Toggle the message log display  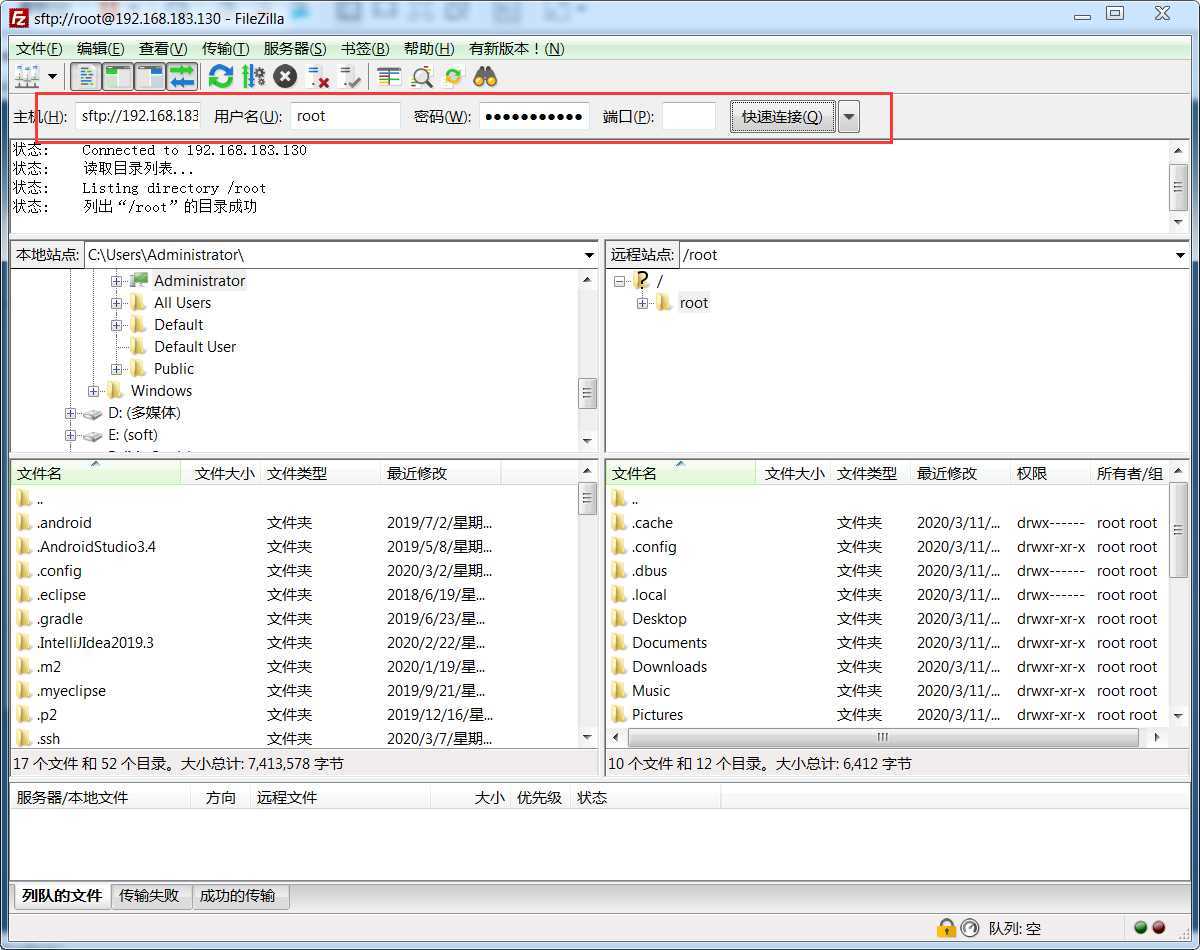click(x=87, y=77)
